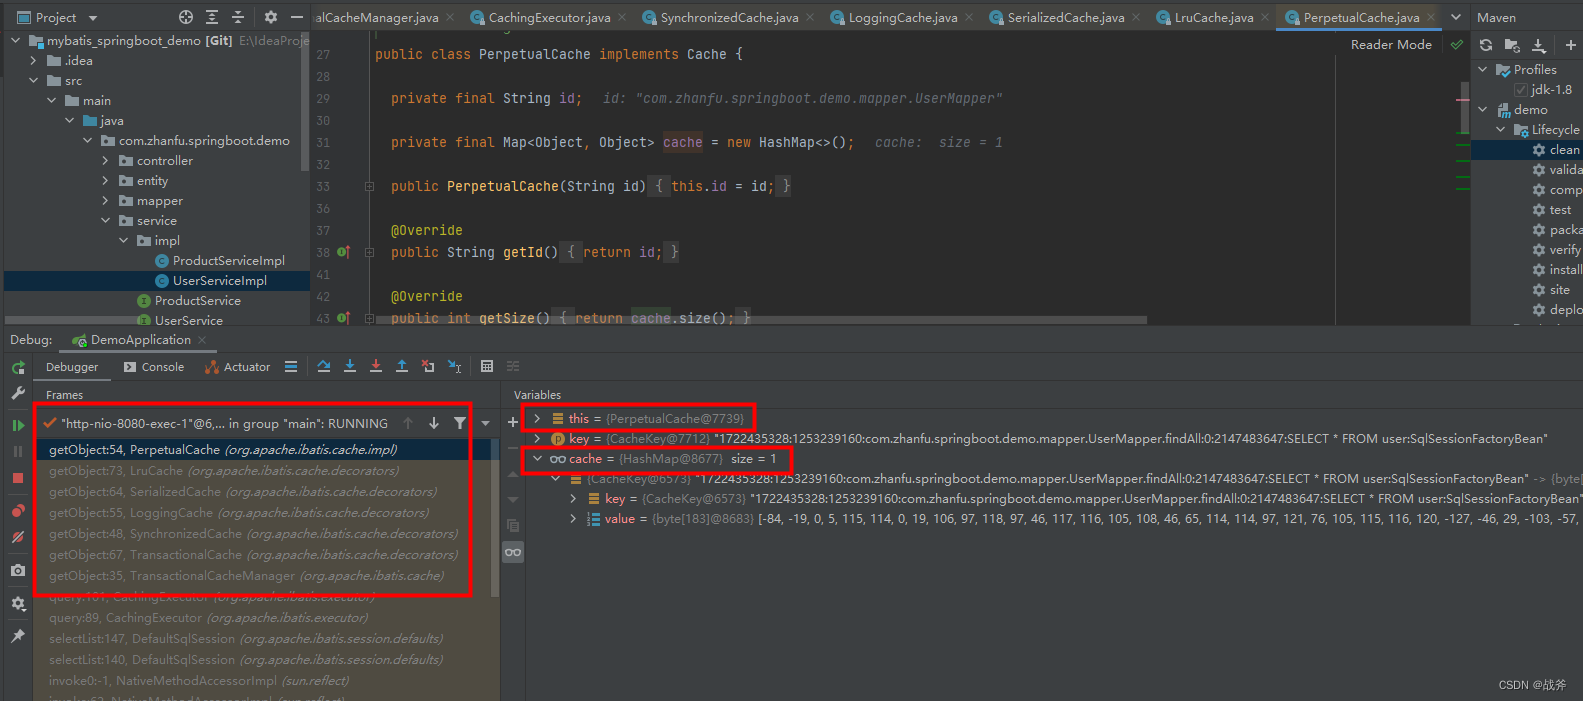
Task: Expand the entity package
Action: [105, 181]
